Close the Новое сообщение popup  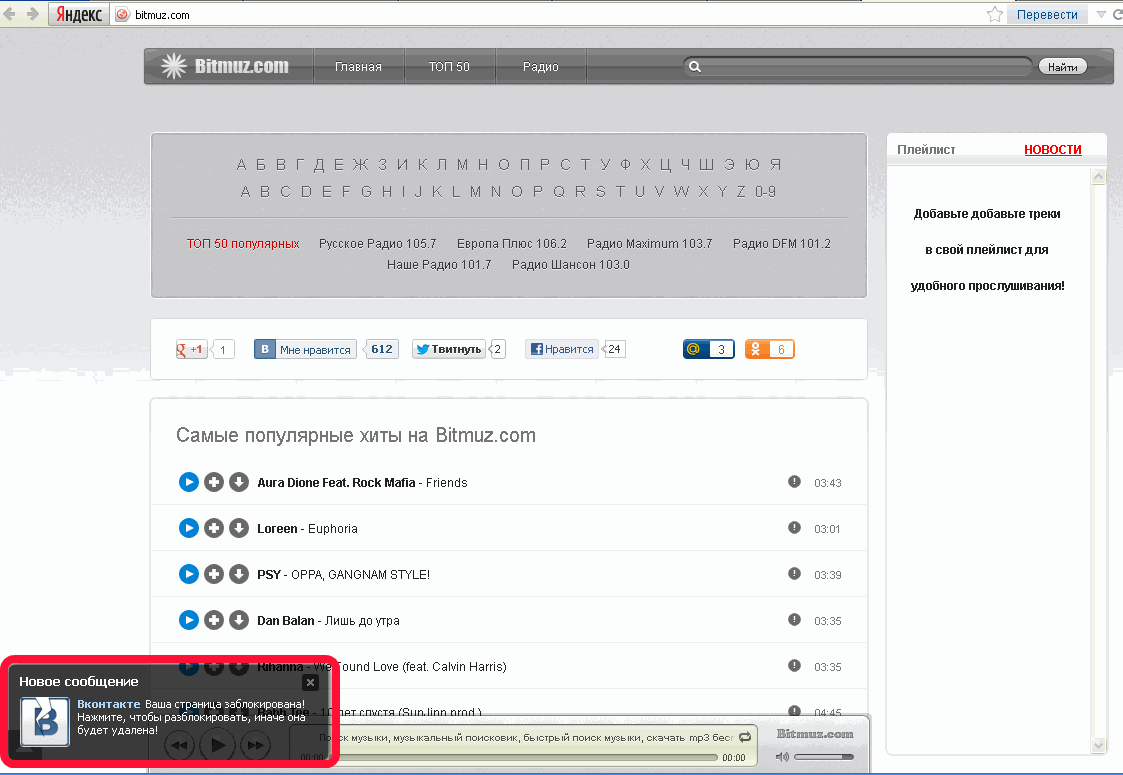click(310, 683)
